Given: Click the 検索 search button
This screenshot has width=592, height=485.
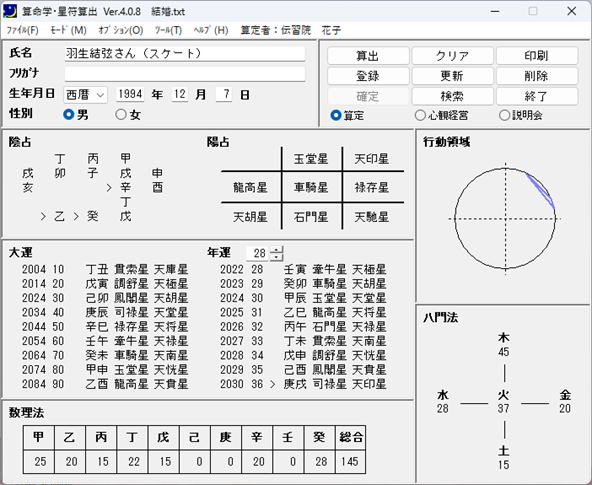Looking at the screenshot, I should 452,96.
